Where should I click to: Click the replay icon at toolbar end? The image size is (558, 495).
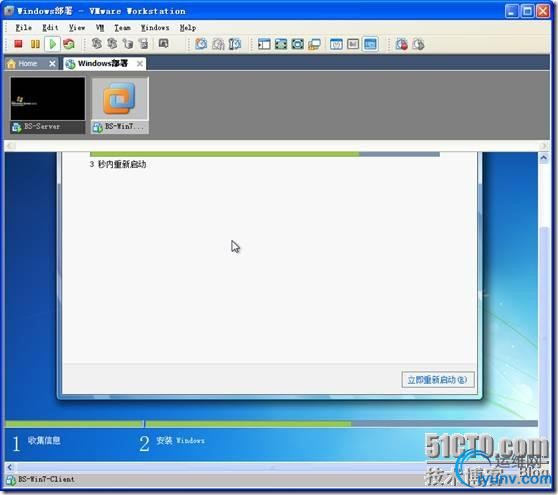pyautogui.click(x=418, y=44)
